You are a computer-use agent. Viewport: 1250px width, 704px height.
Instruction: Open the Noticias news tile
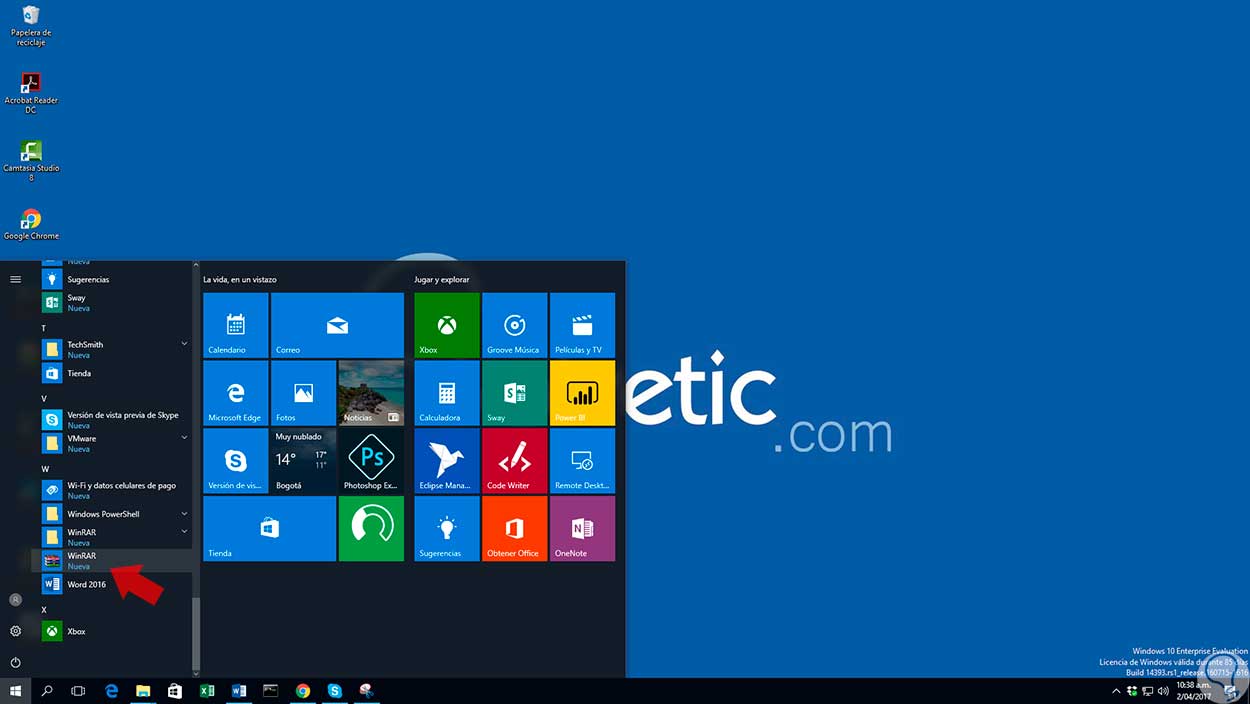[371, 393]
